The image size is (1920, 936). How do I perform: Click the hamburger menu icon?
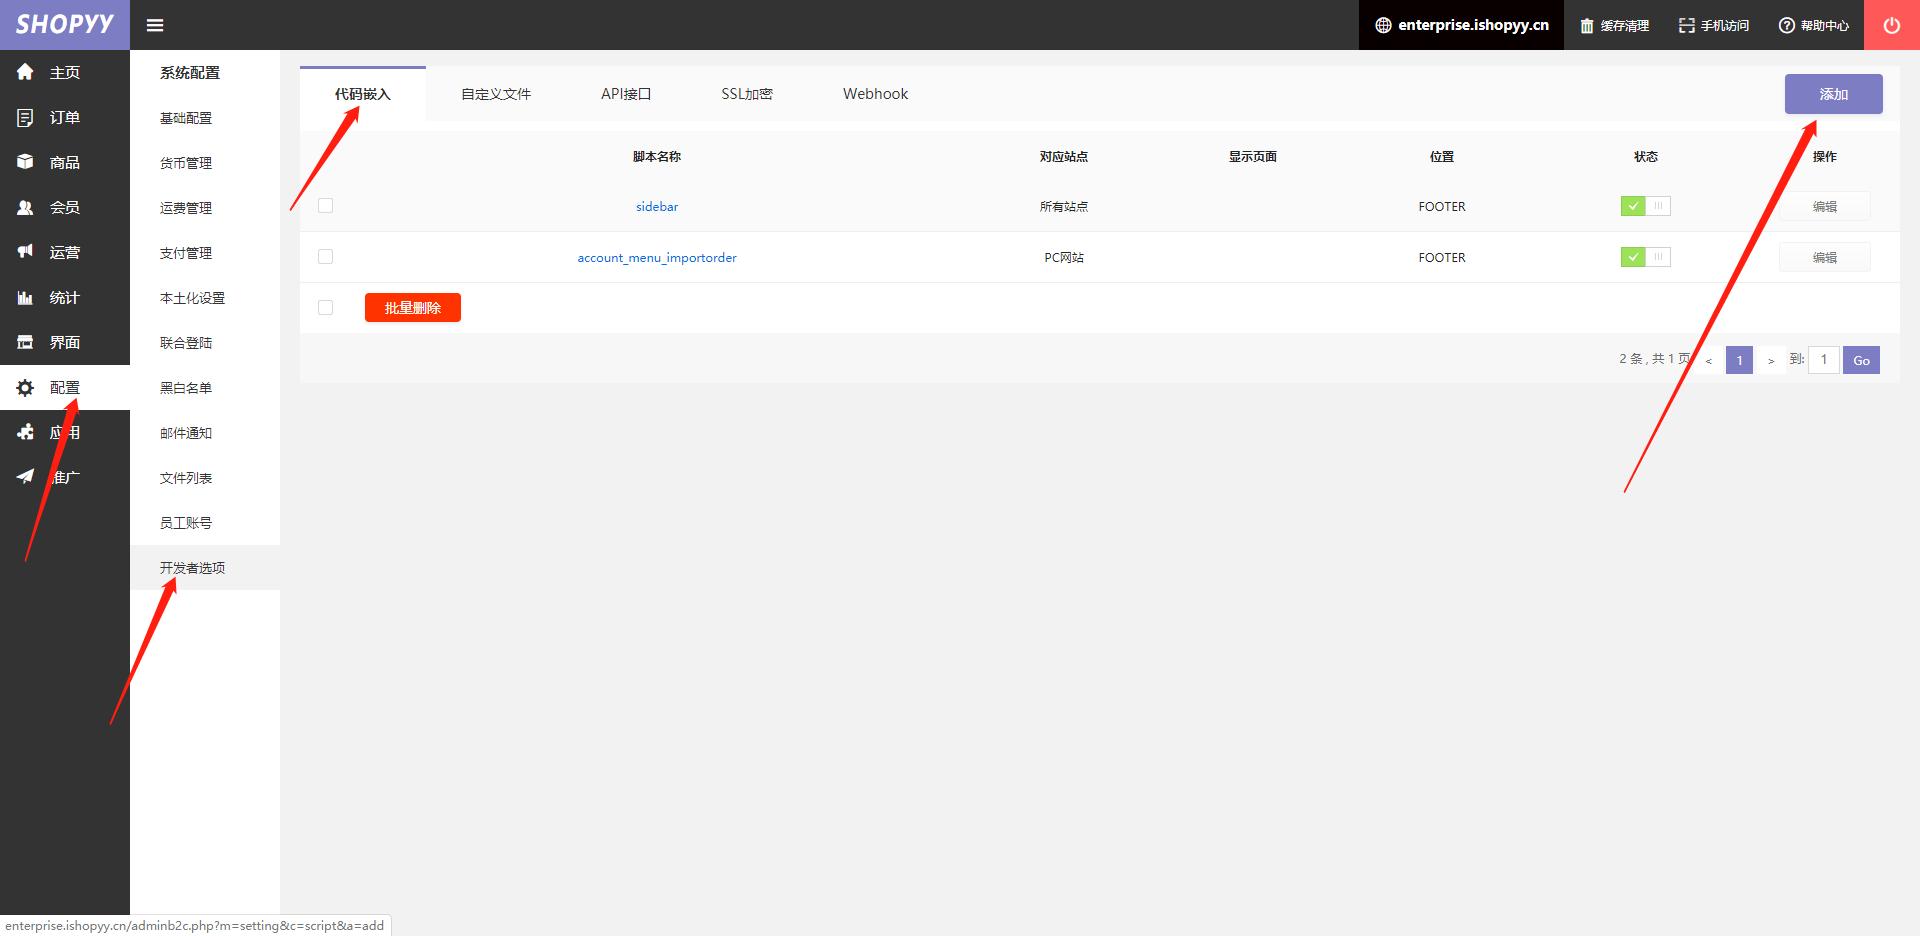click(x=155, y=25)
